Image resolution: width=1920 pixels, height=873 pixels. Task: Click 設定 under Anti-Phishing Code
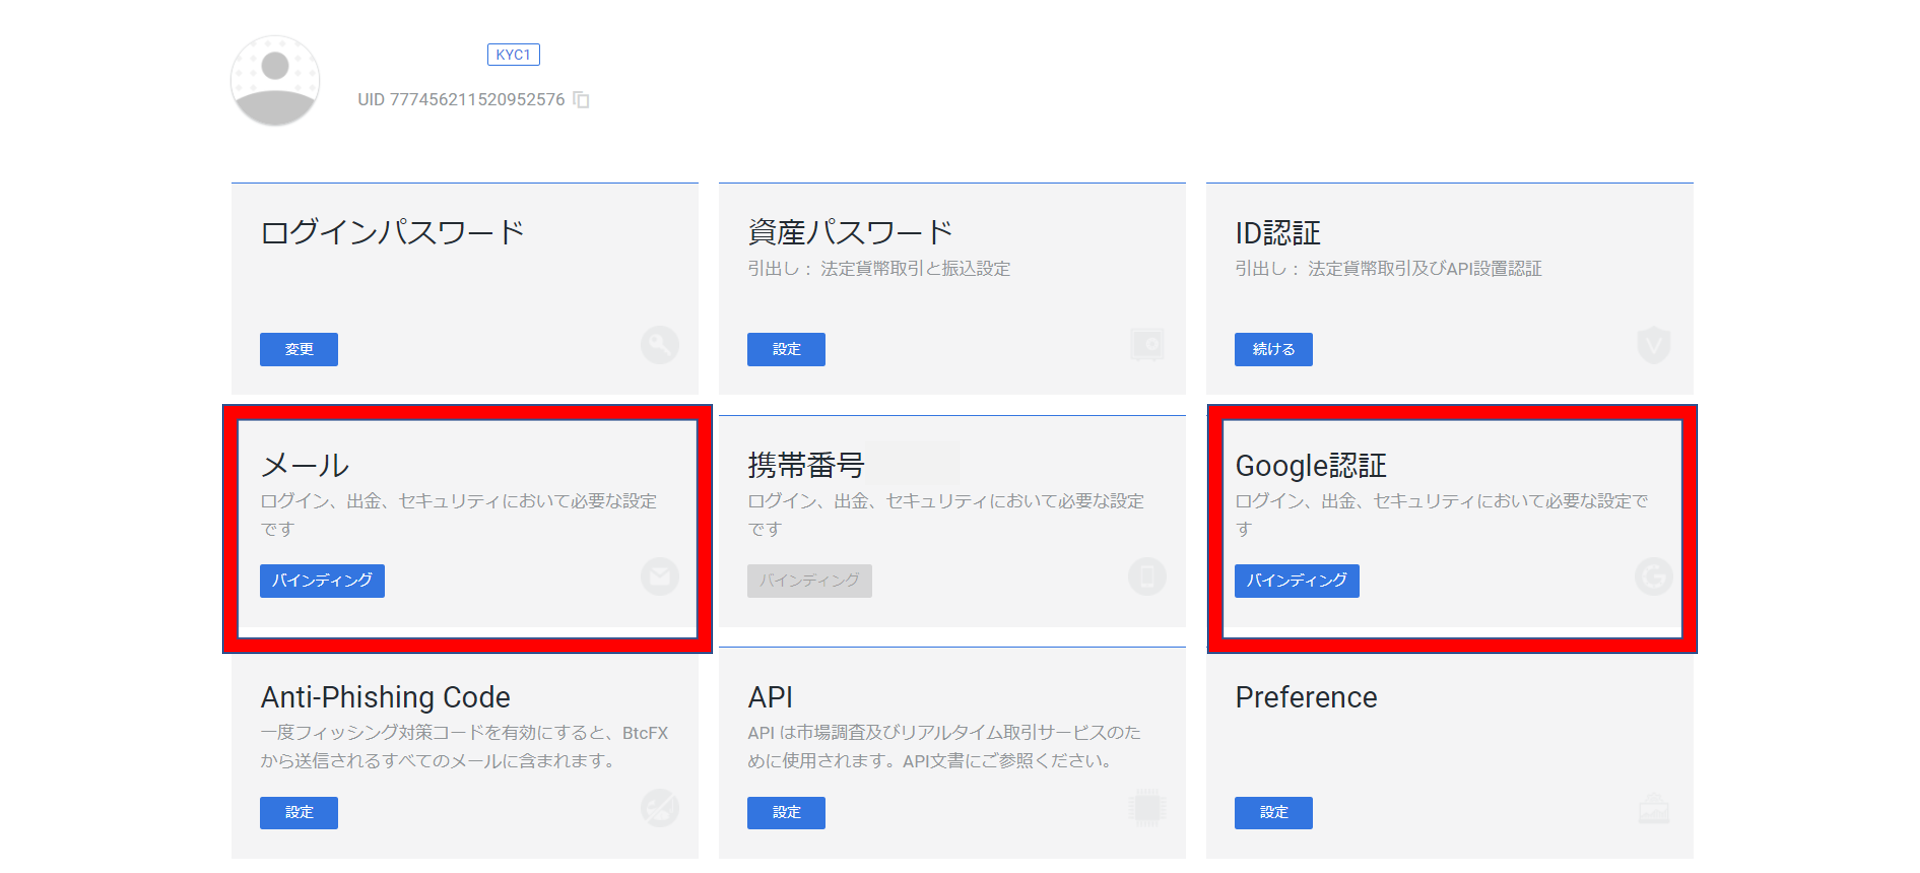click(x=299, y=813)
